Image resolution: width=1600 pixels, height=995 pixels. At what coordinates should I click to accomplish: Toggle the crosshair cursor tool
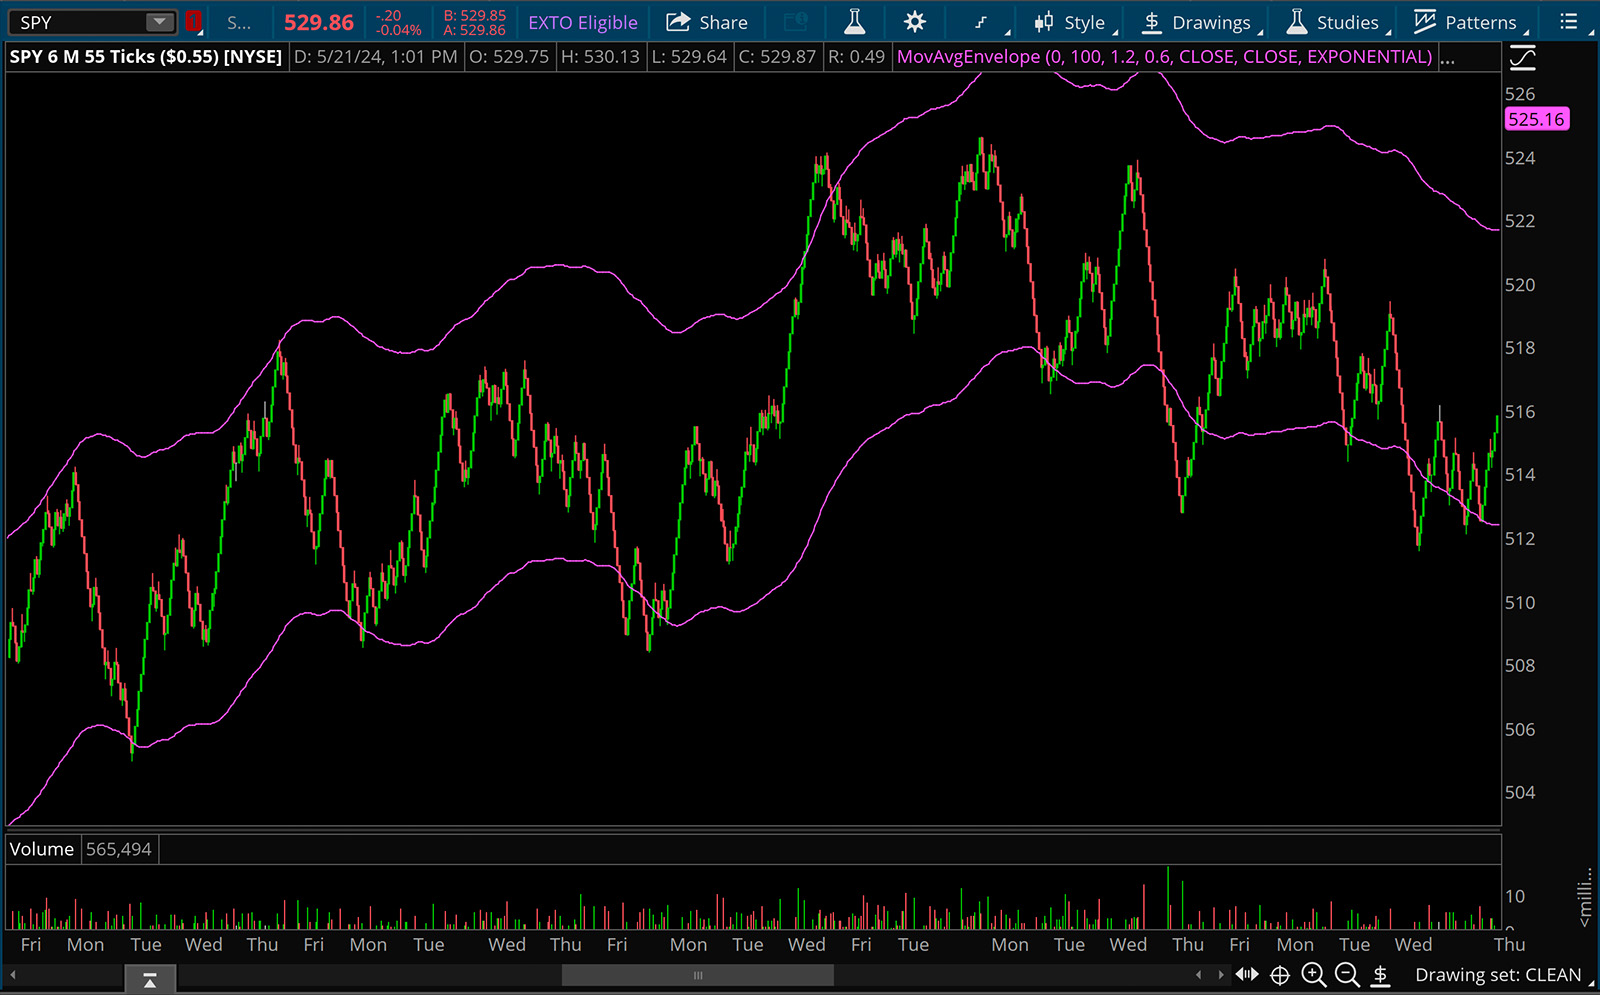tap(1280, 975)
